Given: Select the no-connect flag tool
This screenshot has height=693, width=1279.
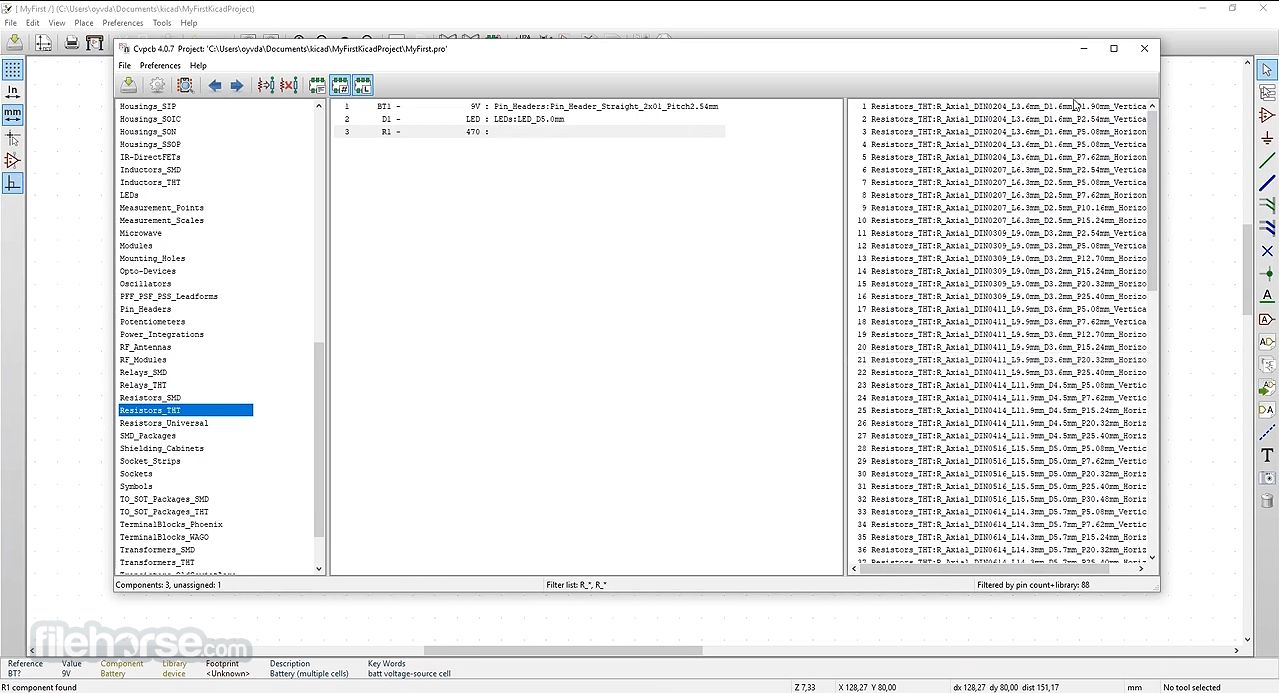Looking at the screenshot, I should click(1267, 251).
